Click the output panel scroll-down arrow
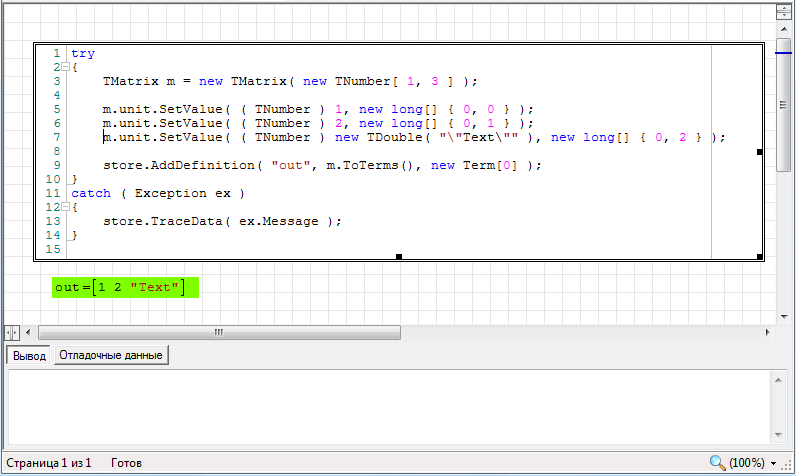This screenshot has height=476, width=796. point(777,434)
